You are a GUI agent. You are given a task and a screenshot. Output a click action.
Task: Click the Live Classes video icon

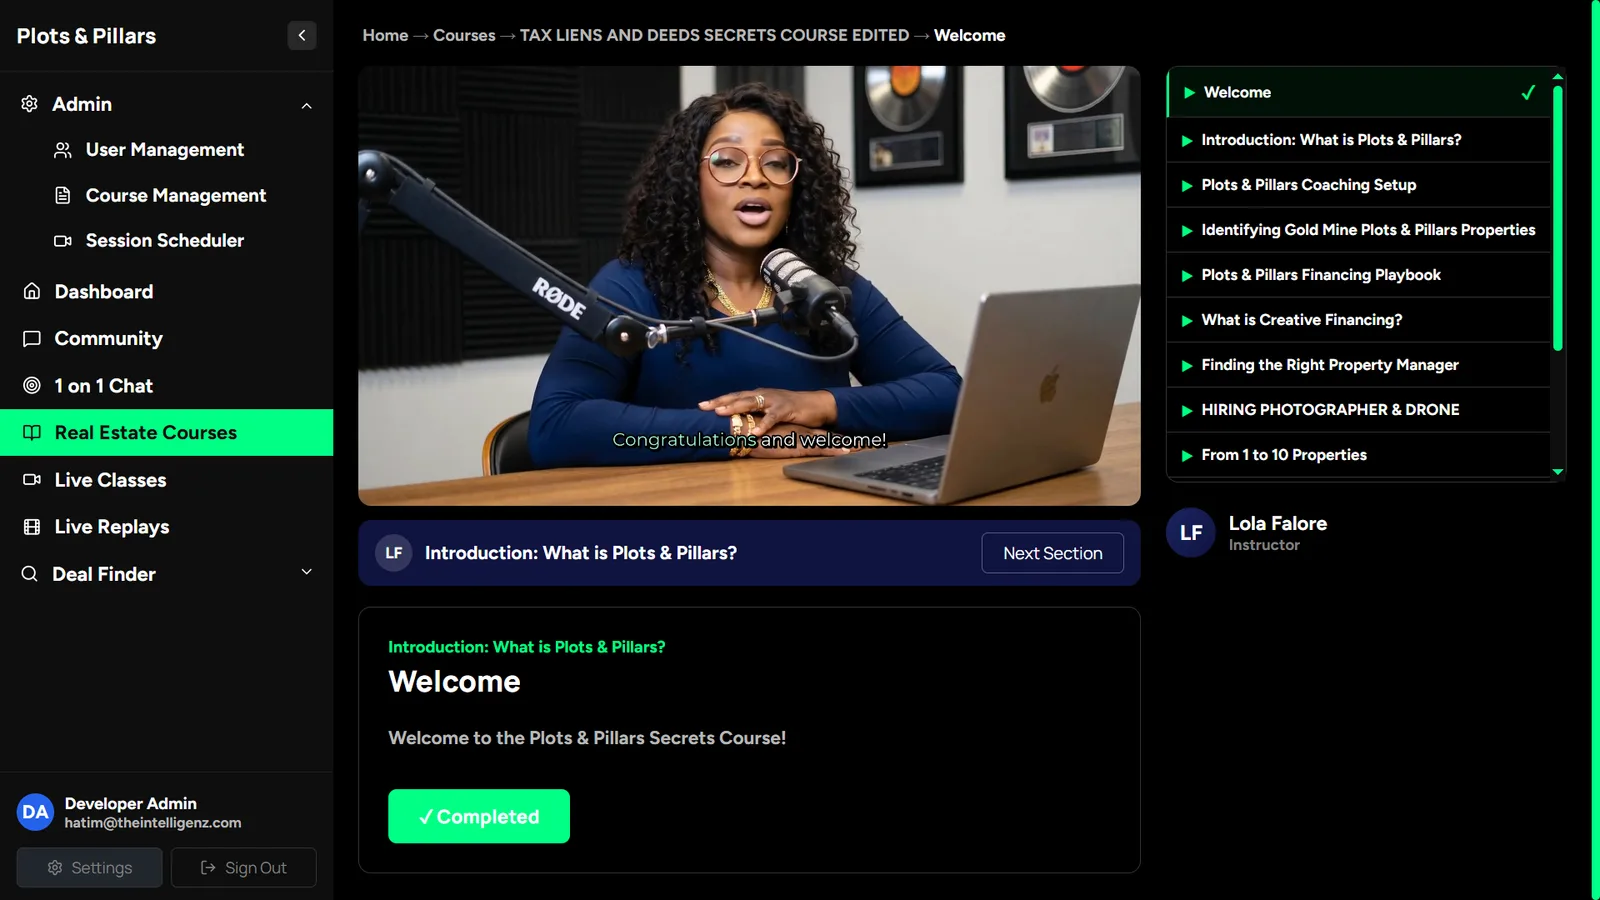(x=32, y=480)
